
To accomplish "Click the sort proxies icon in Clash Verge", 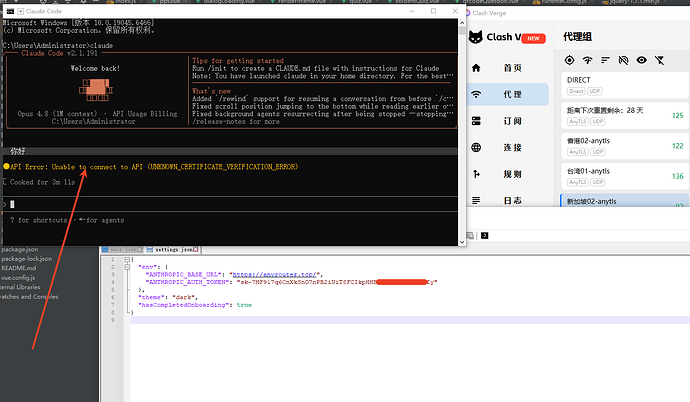I will tap(605, 60).
